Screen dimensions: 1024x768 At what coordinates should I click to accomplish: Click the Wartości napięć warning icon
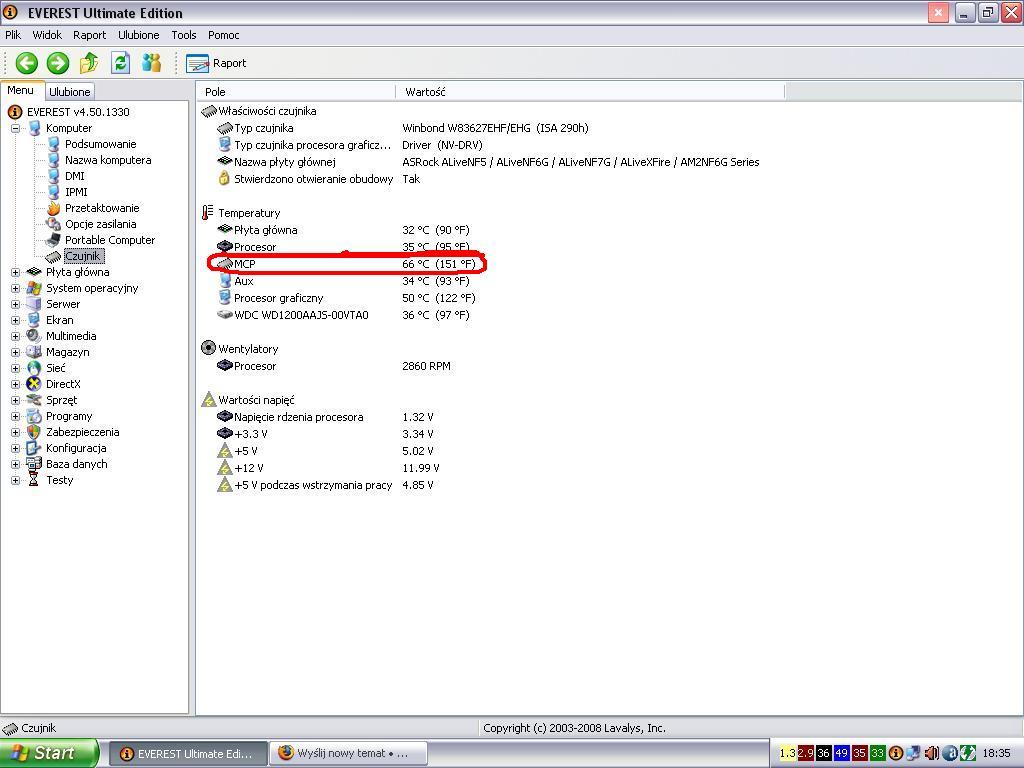click(208, 399)
